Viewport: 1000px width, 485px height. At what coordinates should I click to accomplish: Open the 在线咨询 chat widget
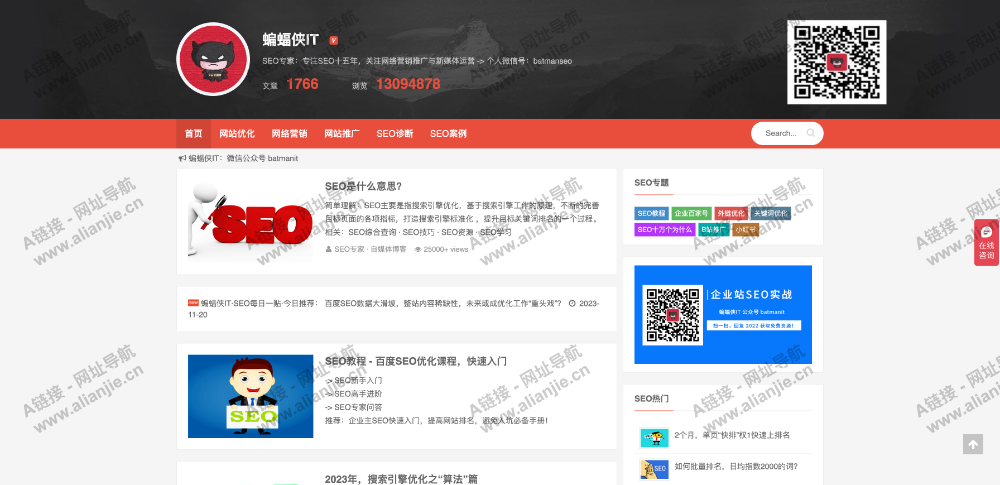point(986,242)
